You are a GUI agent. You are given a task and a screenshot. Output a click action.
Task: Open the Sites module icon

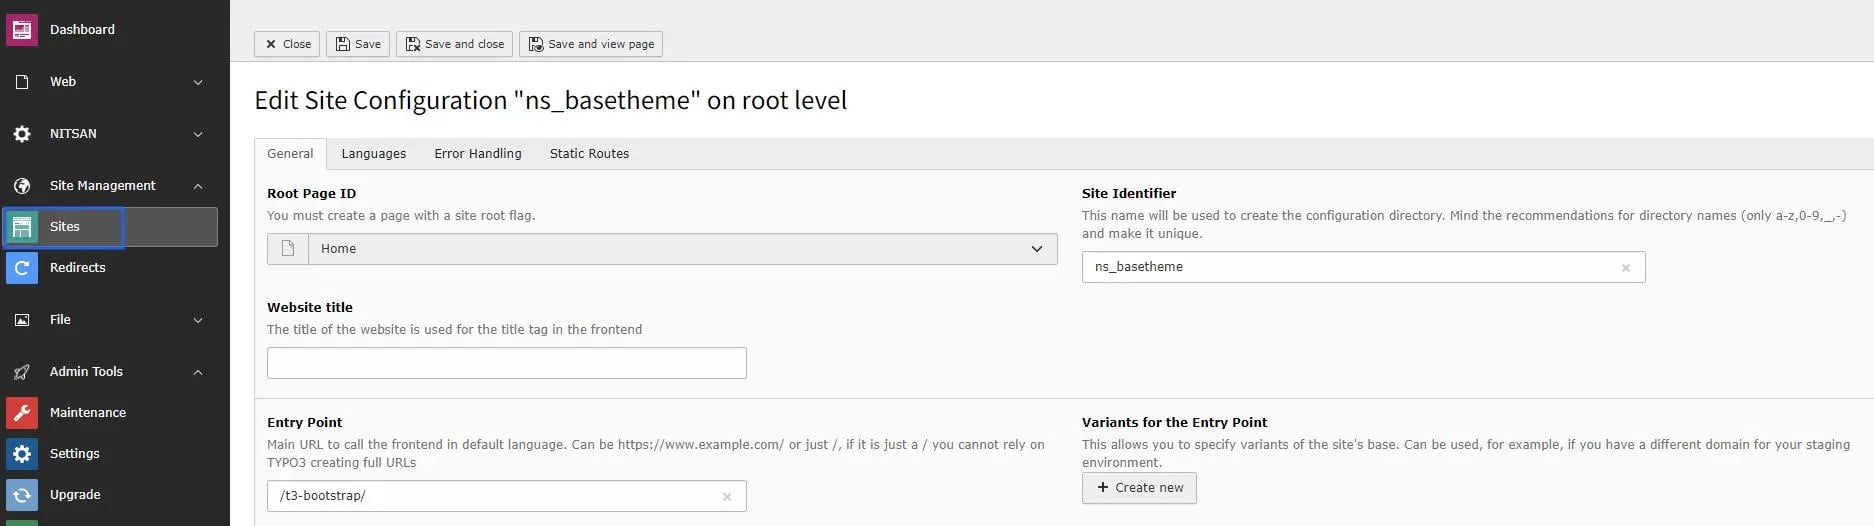pos(22,227)
